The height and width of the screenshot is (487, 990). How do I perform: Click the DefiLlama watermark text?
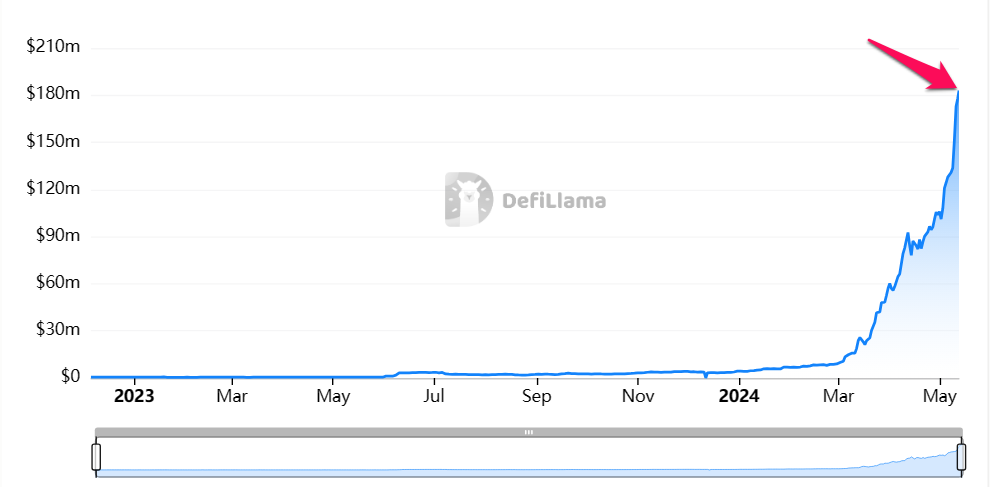point(553,200)
